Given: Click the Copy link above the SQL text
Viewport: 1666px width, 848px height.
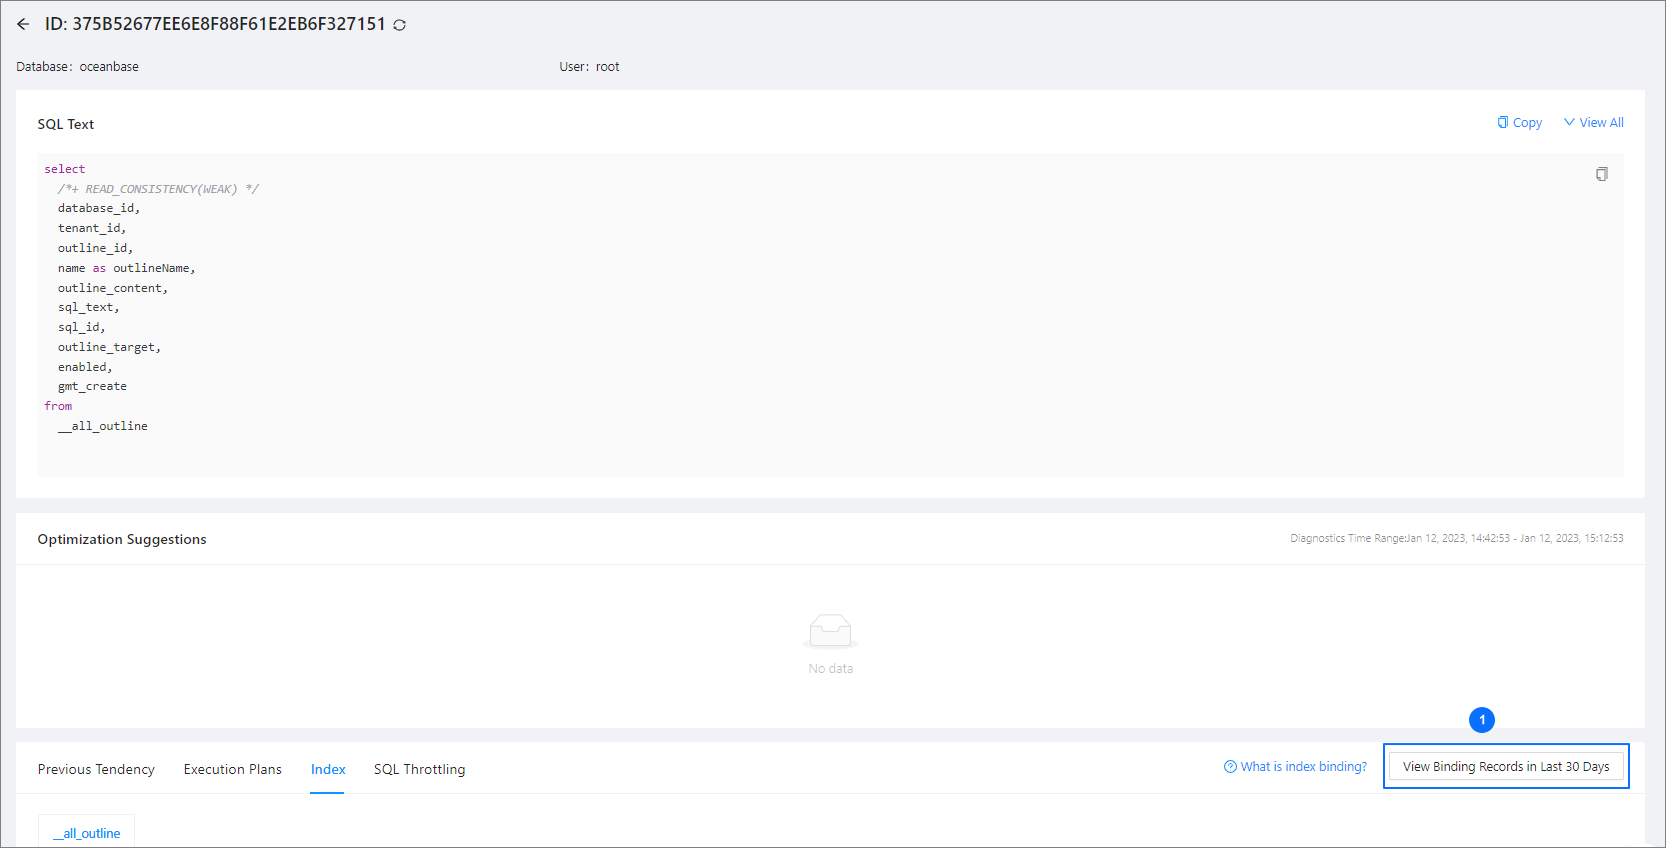Looking at the screenshot, I should [1519, 123].
